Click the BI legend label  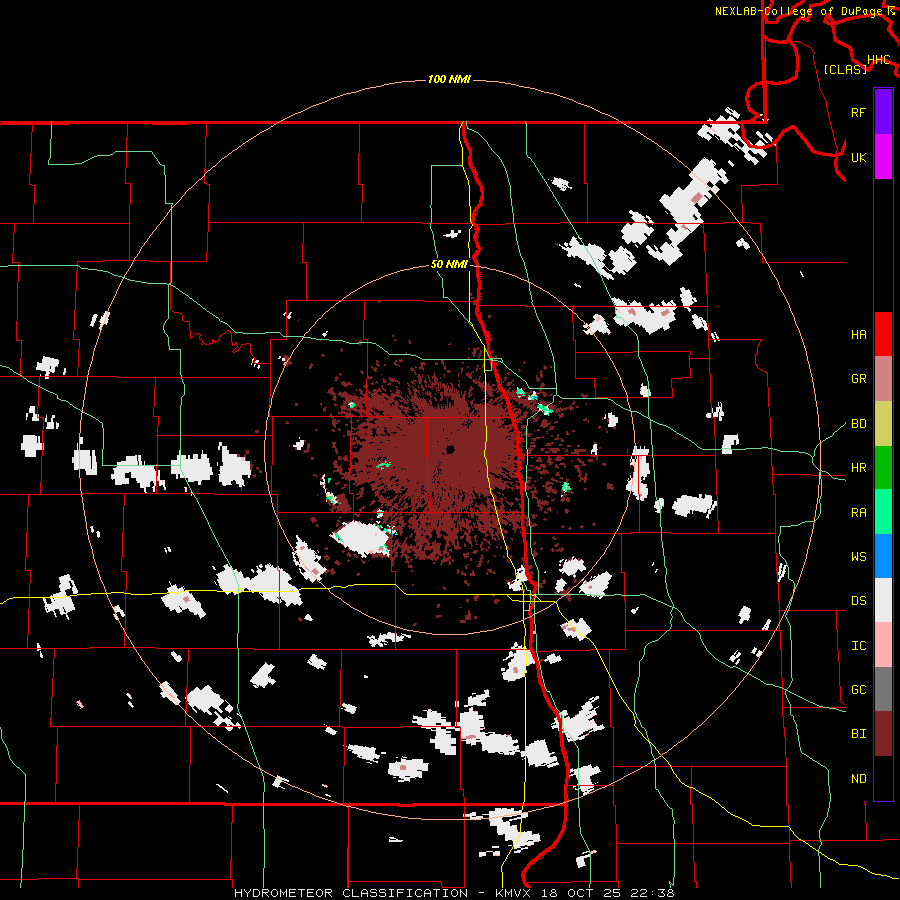(858, 734)
